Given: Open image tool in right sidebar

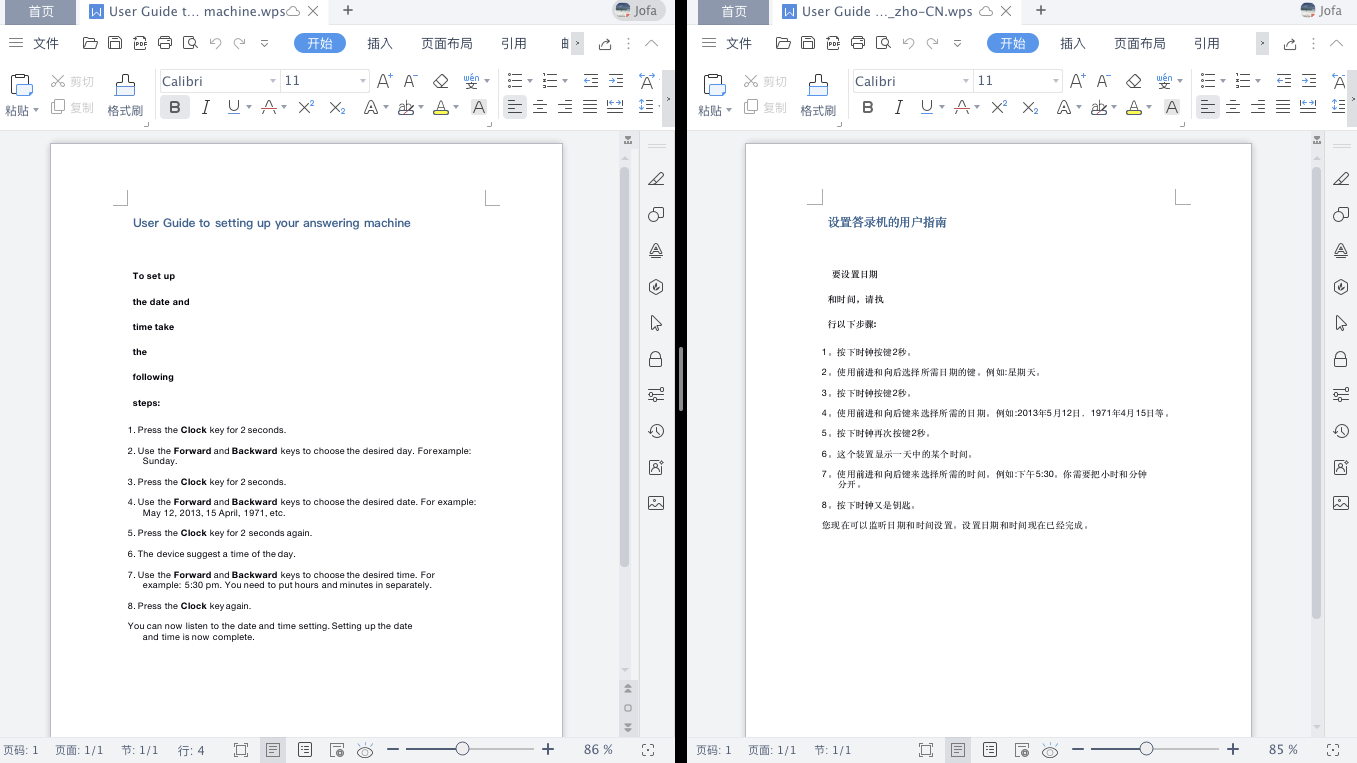Looking at the screenshot, I should (x=1341, y=503).
